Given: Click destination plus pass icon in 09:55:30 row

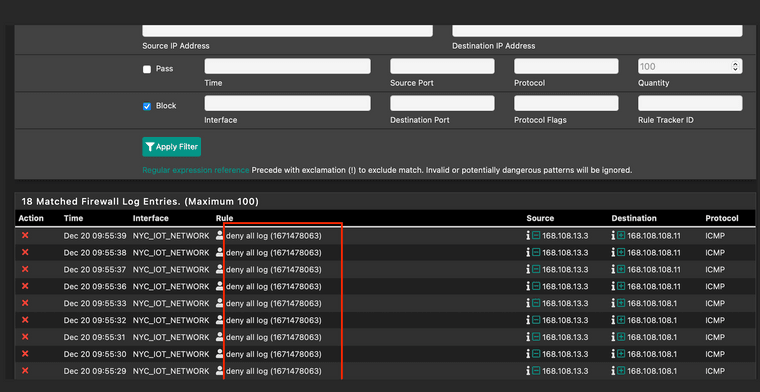Looking at the screenshot, I should (621, 355).
